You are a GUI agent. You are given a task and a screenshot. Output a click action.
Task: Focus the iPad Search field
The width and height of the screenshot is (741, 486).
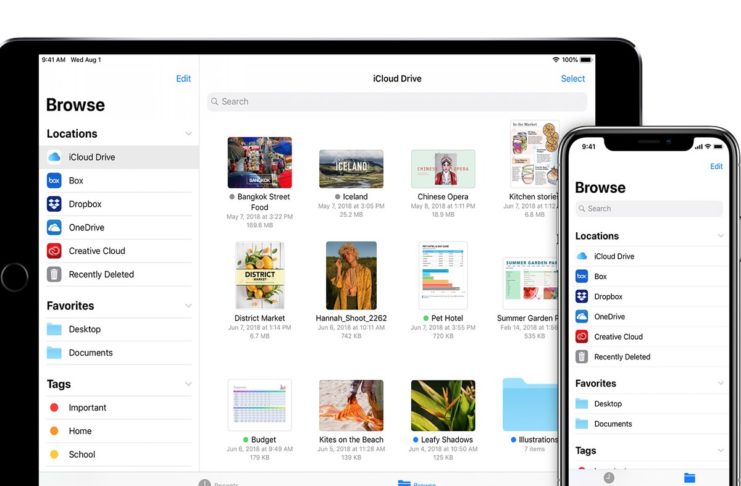tap(397, 102)
